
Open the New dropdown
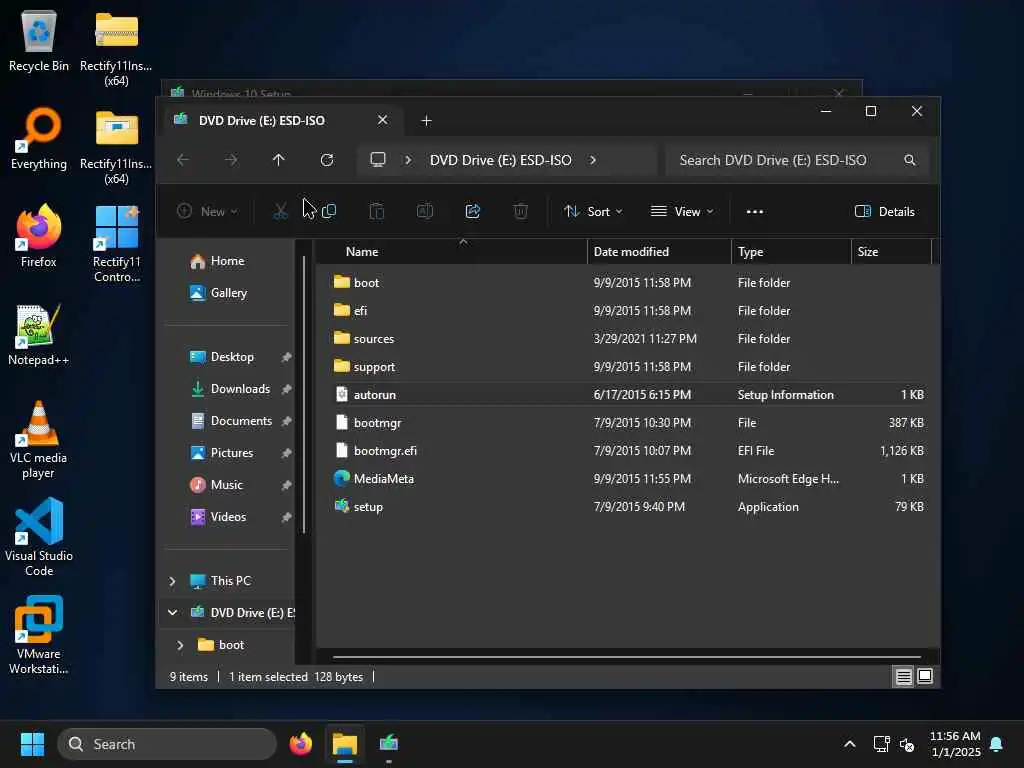tap(207, 212)
